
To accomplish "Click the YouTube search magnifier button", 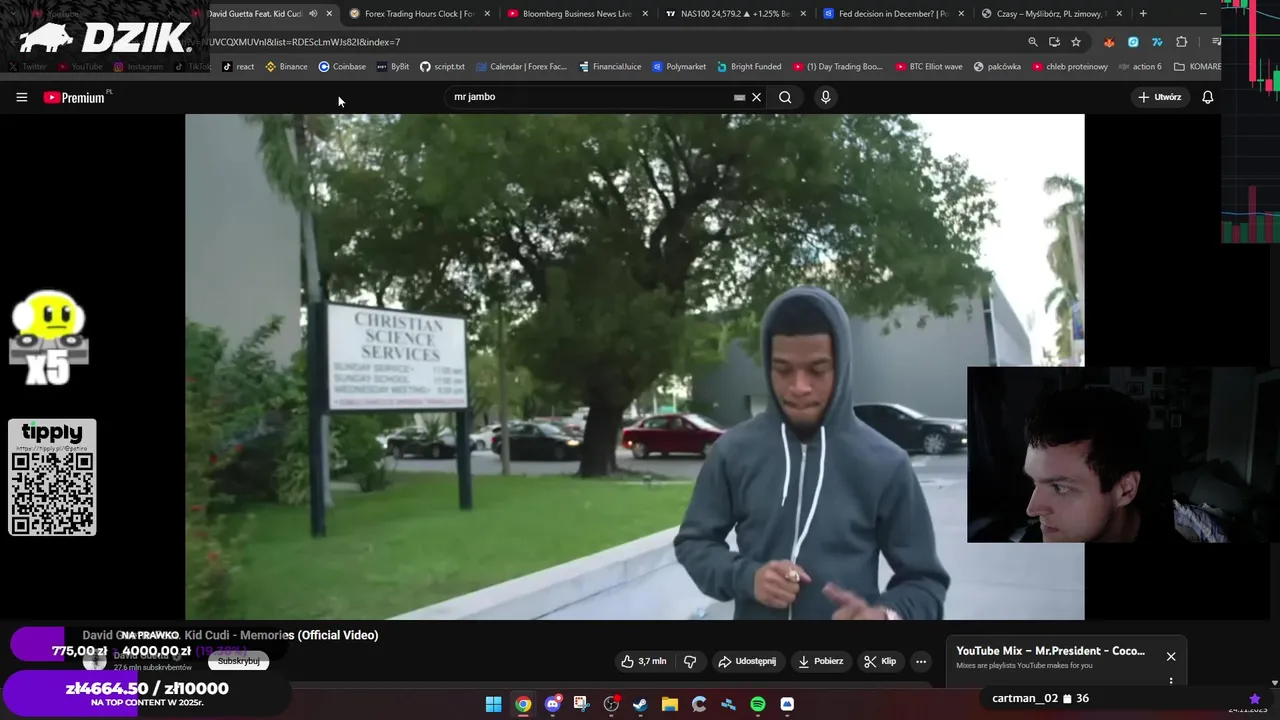I will tap(785, 97).
